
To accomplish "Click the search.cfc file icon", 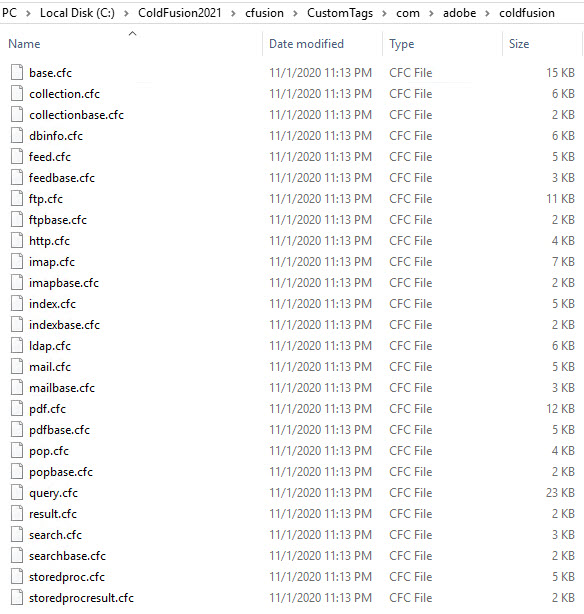I will tap(17, 535).
